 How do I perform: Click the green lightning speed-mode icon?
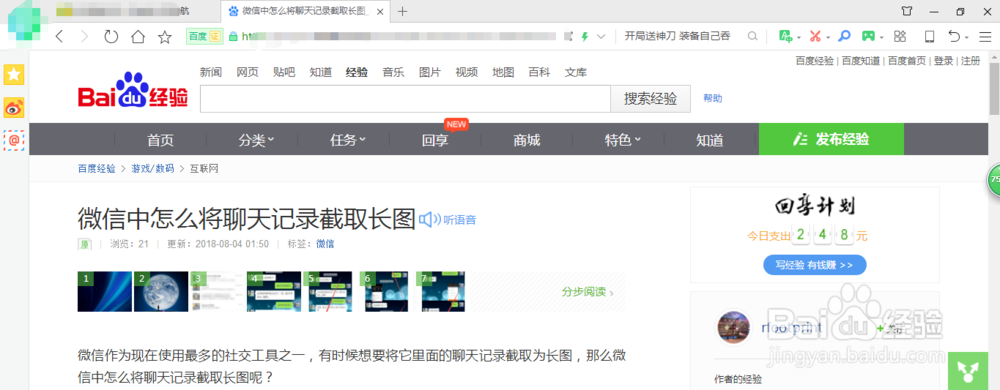pyautogui.click(x=584, y=37)
